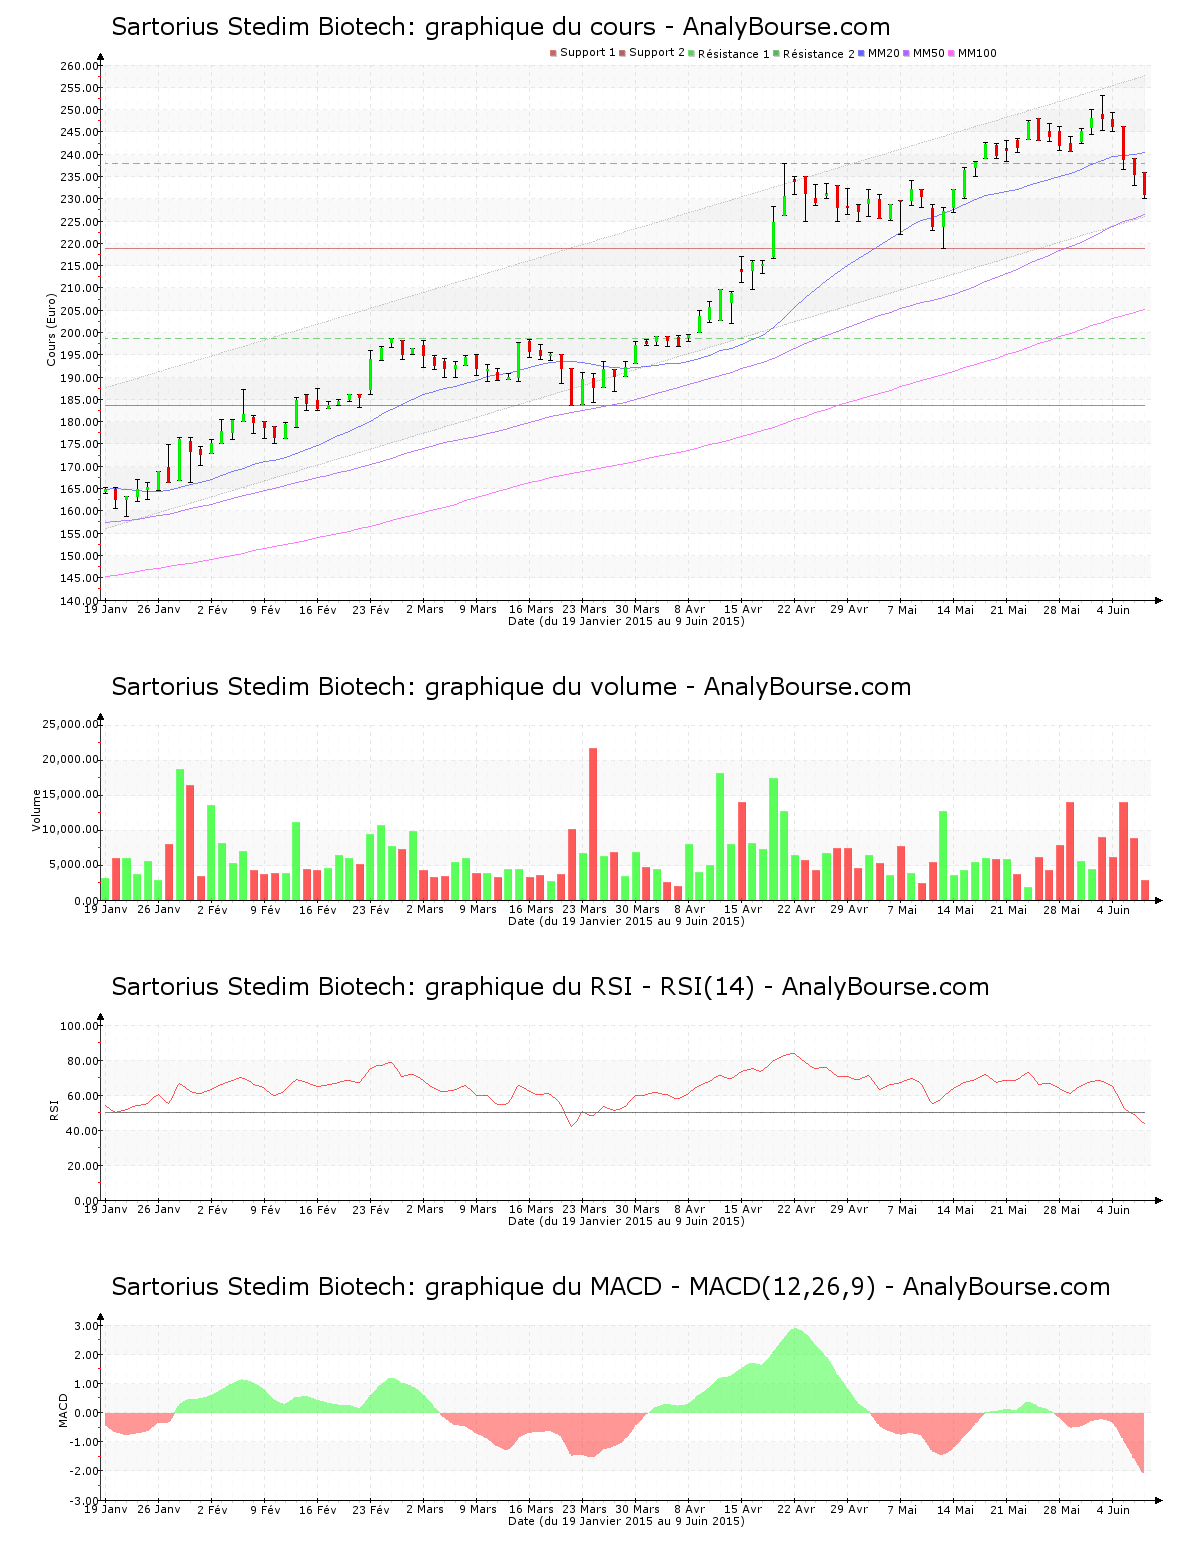Click the "2 Fév" date on volume chart
1200x1550 pixels.
click(212, 909)
